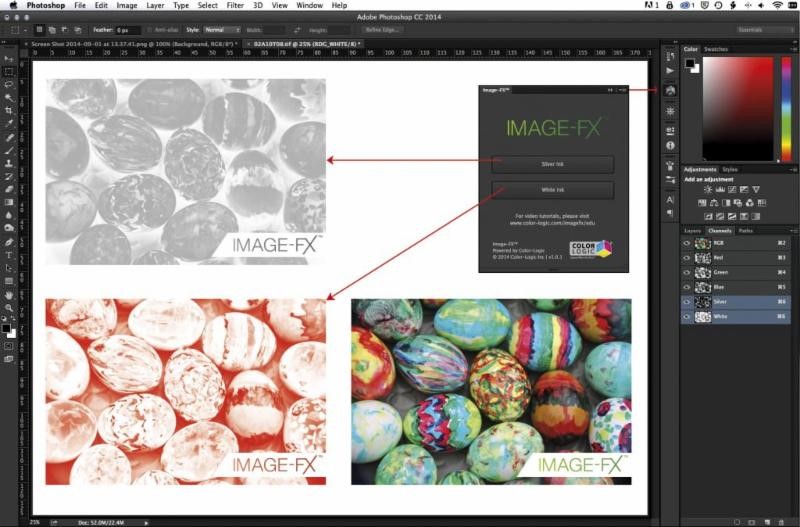Image resolution: width=800 pixels, height=527 pixels.
Task: Select the Path Selection tool
Action: click(9, 268)
